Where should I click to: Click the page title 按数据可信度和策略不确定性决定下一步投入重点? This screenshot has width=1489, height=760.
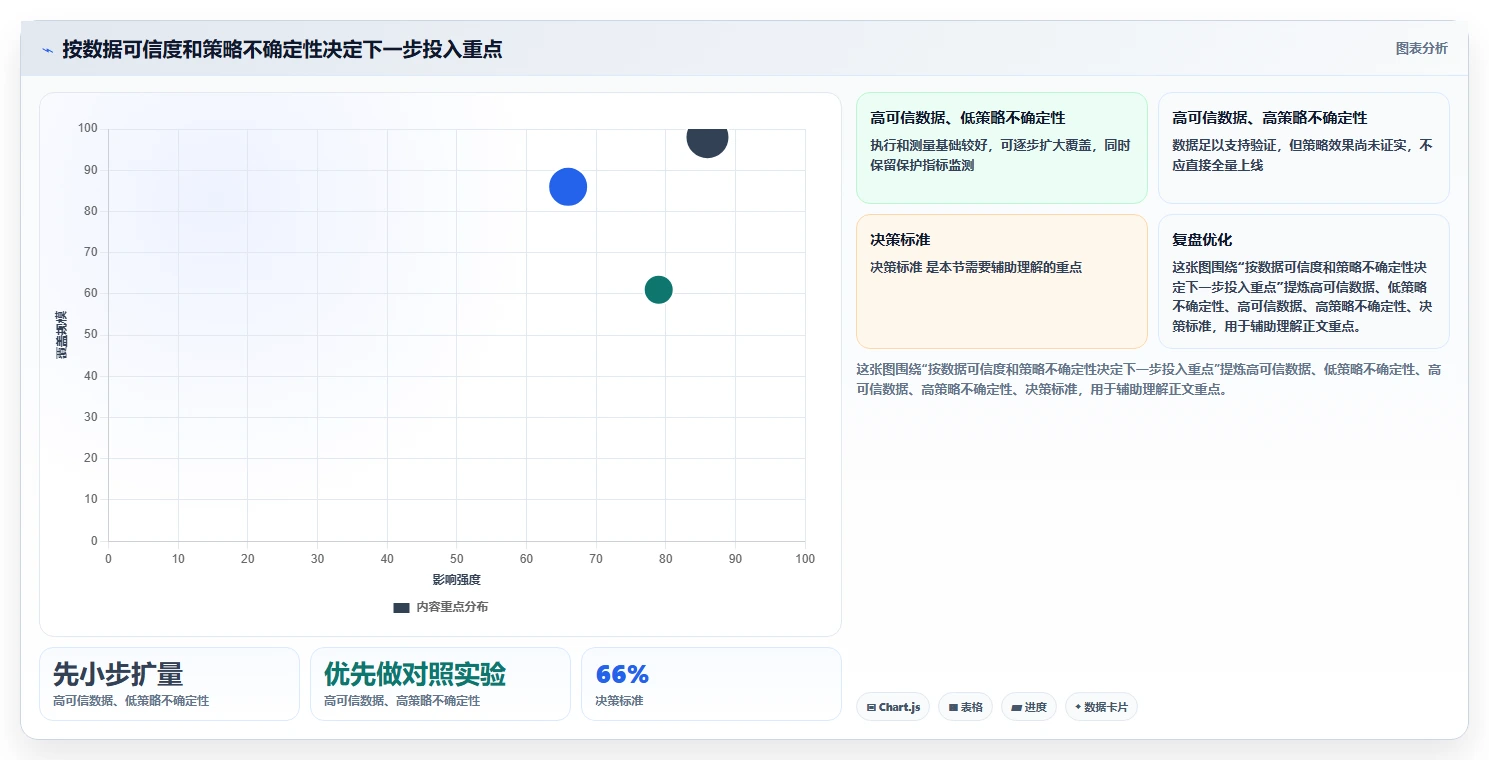(x=282, y=49)
